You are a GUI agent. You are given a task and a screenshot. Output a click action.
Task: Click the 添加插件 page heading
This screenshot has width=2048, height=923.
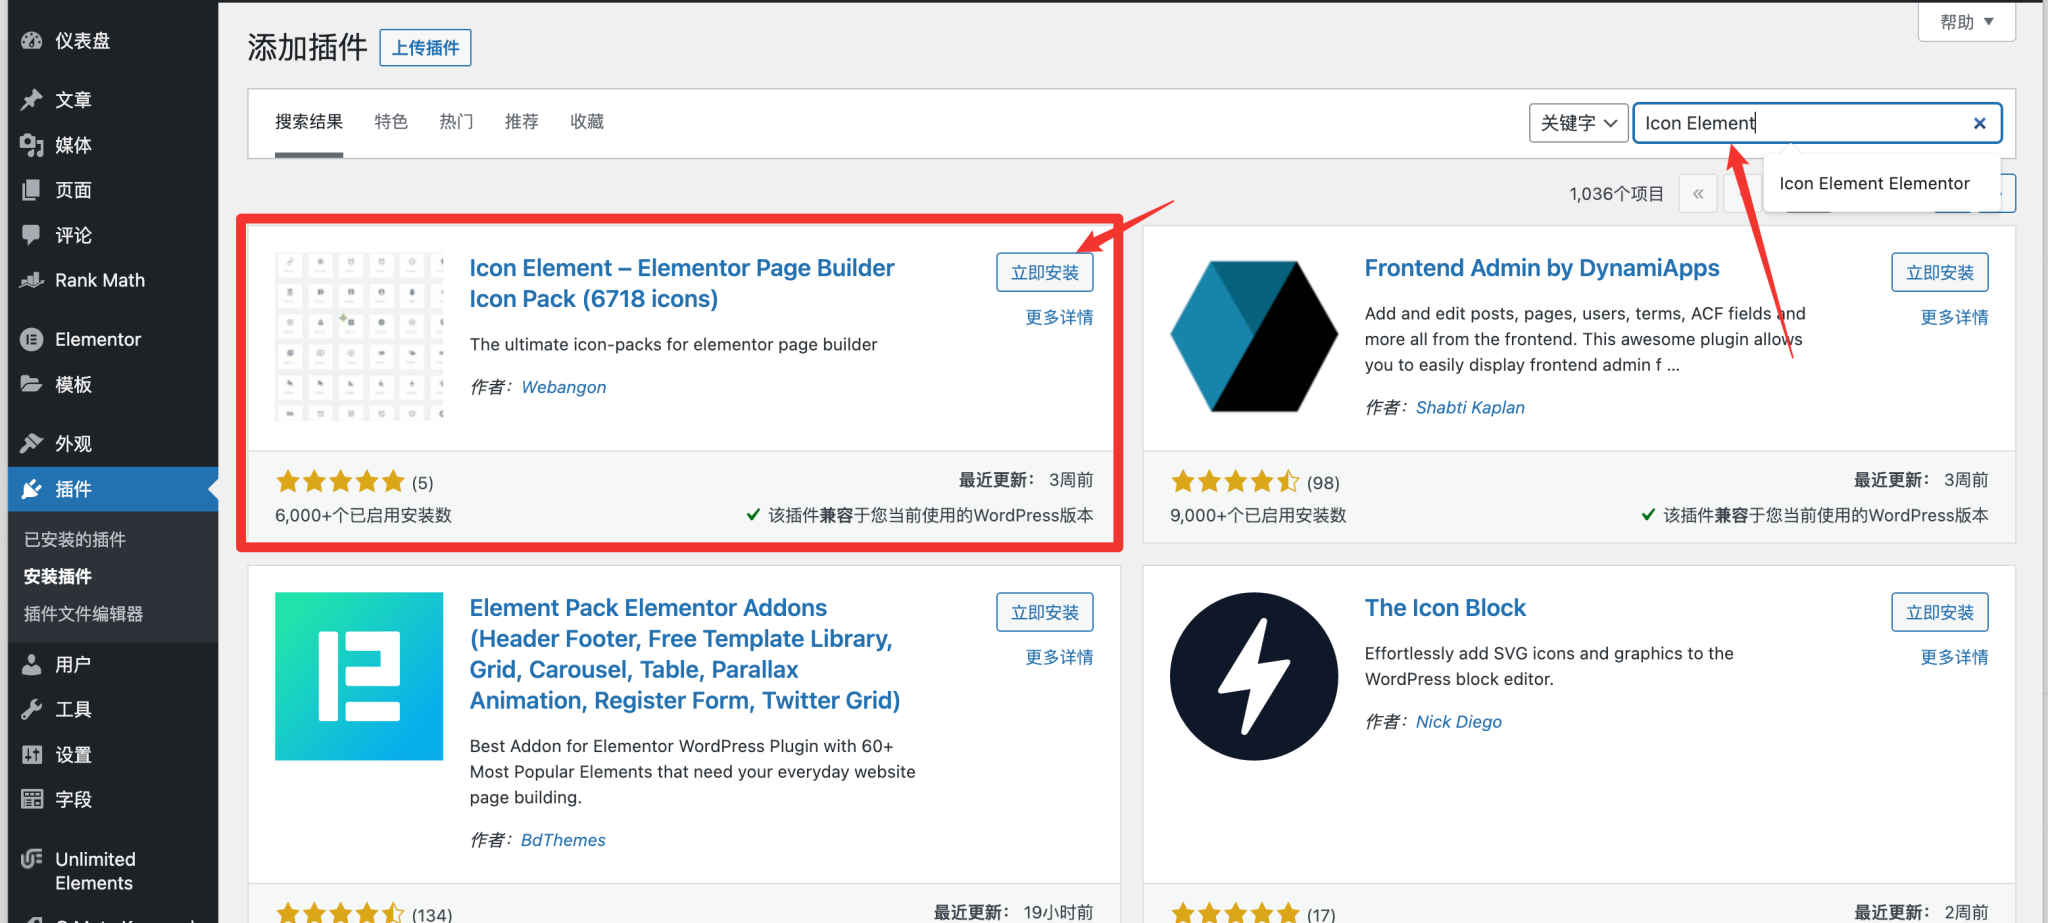307,47
